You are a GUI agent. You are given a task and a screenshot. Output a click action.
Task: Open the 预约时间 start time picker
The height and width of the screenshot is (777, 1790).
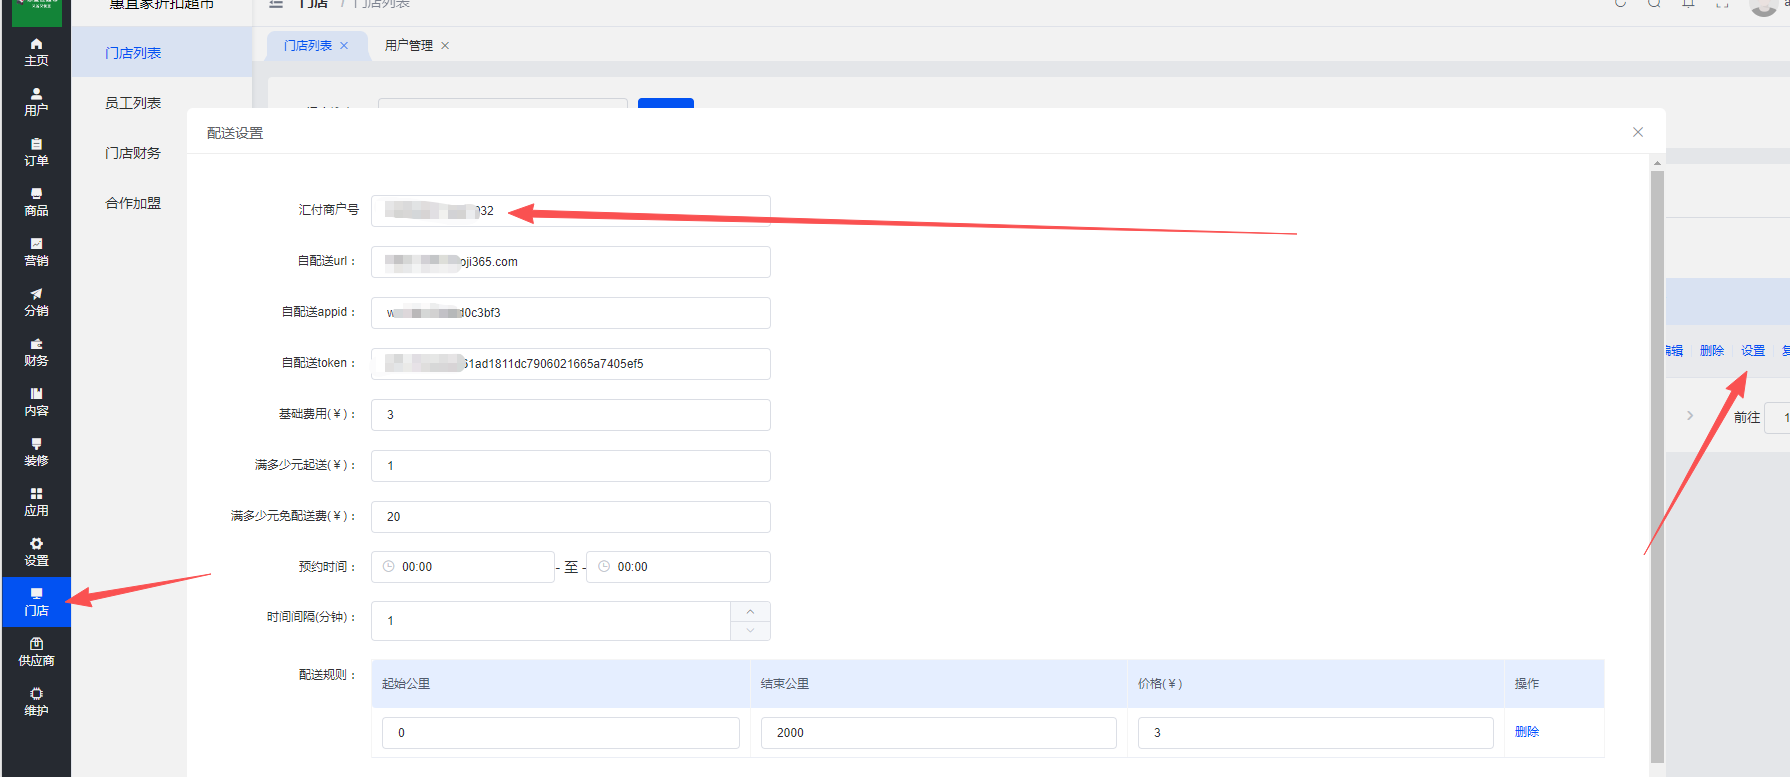pyautogui.click(x=463, y=567)
